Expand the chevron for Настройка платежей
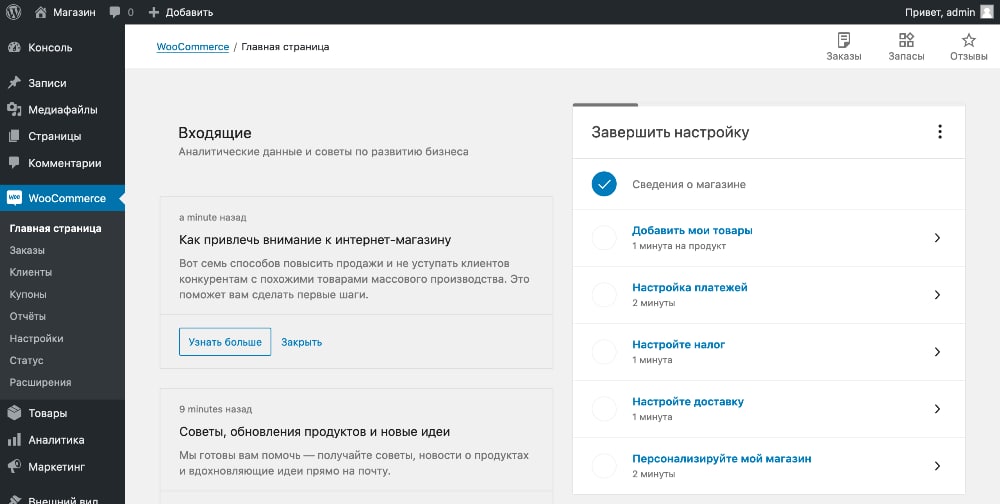This screenshot has width=1000, height=504. tap(937, 295)
